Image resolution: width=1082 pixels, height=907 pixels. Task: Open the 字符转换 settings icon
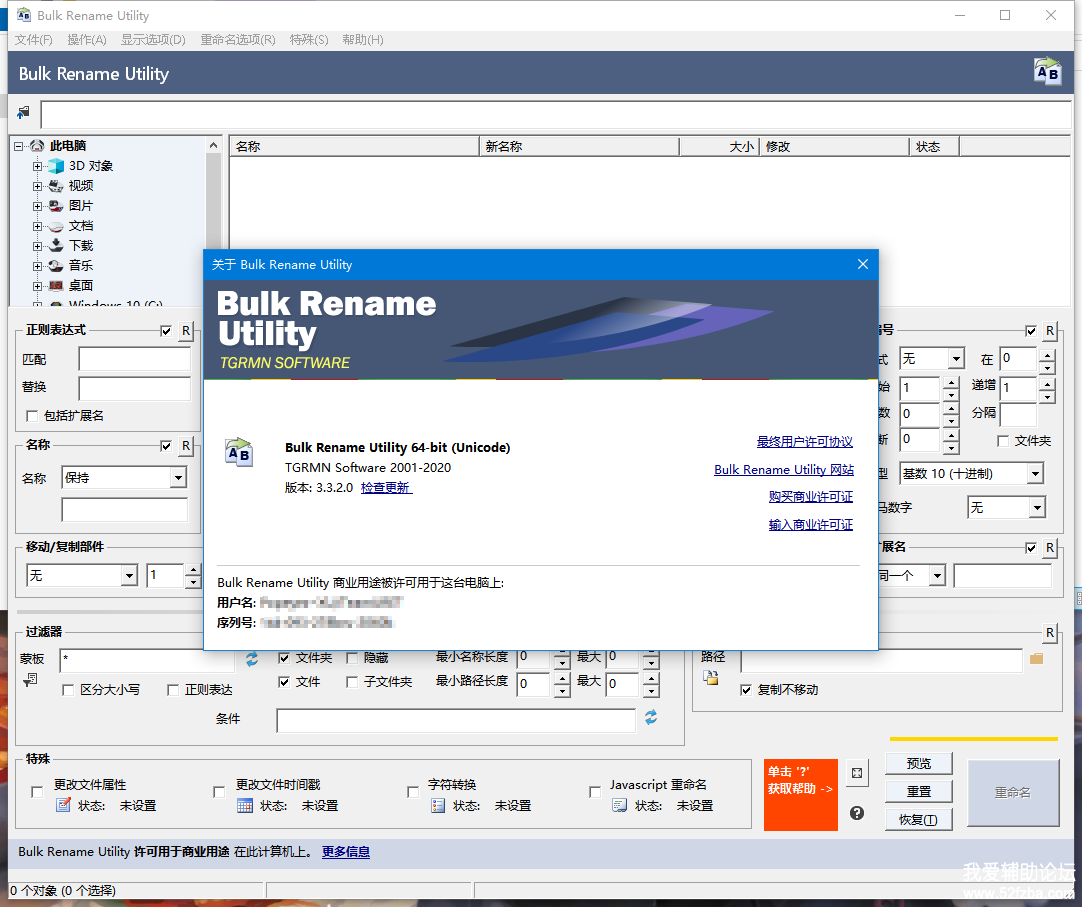(437, 805)
